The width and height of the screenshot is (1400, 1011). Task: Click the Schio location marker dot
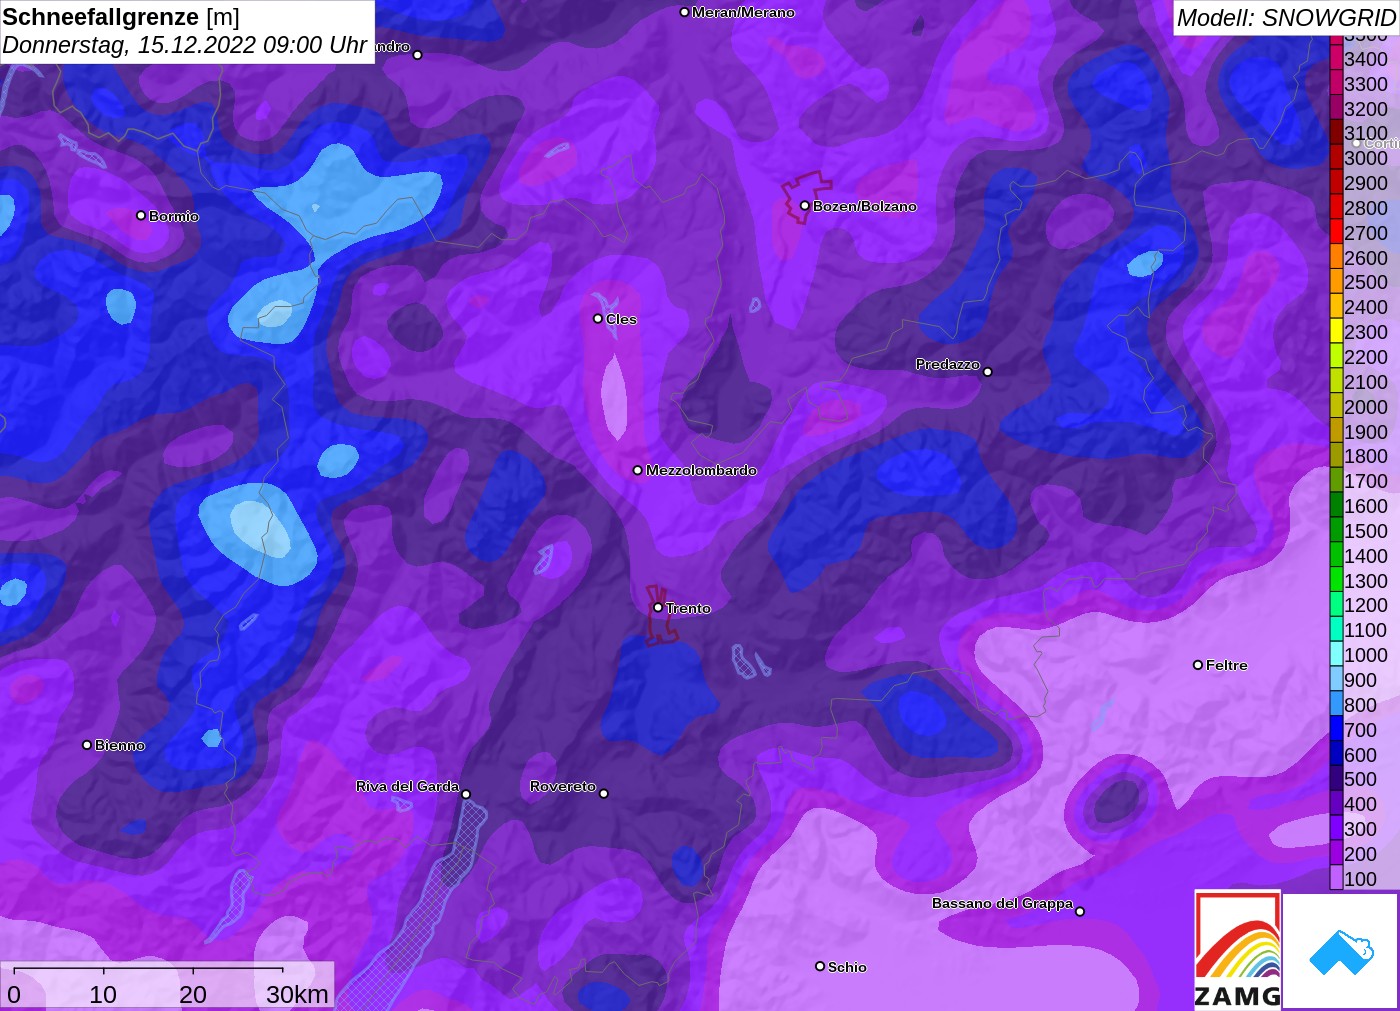coord(820,966)
